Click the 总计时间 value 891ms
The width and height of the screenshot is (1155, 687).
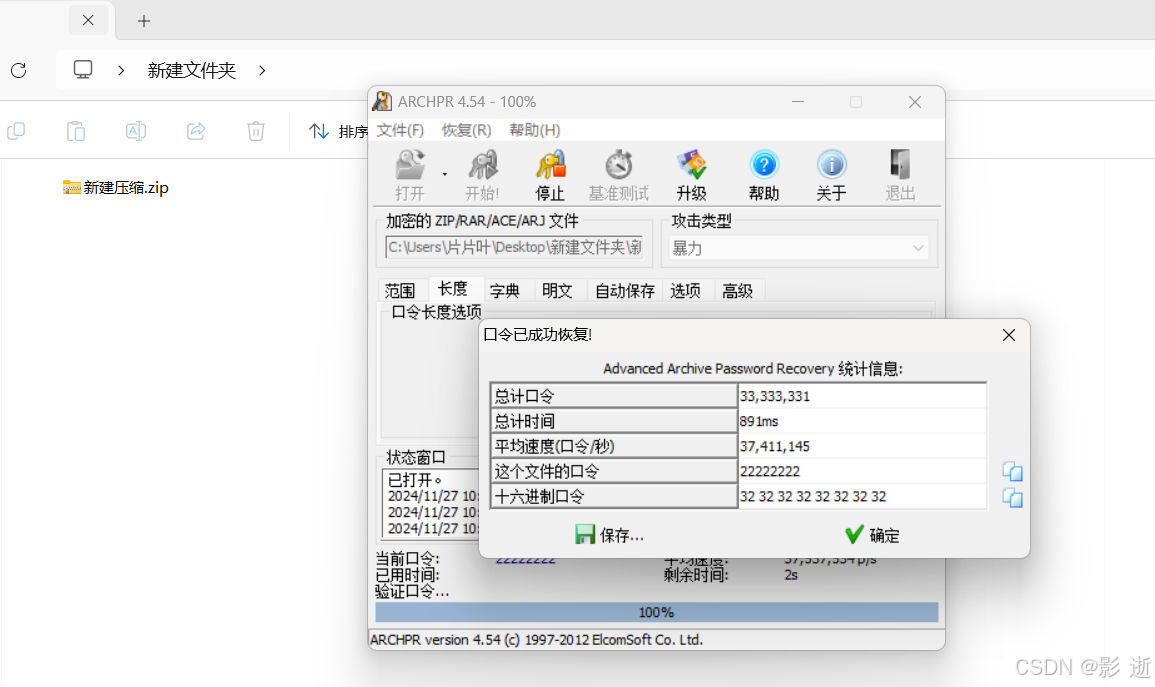click(862, 421)
